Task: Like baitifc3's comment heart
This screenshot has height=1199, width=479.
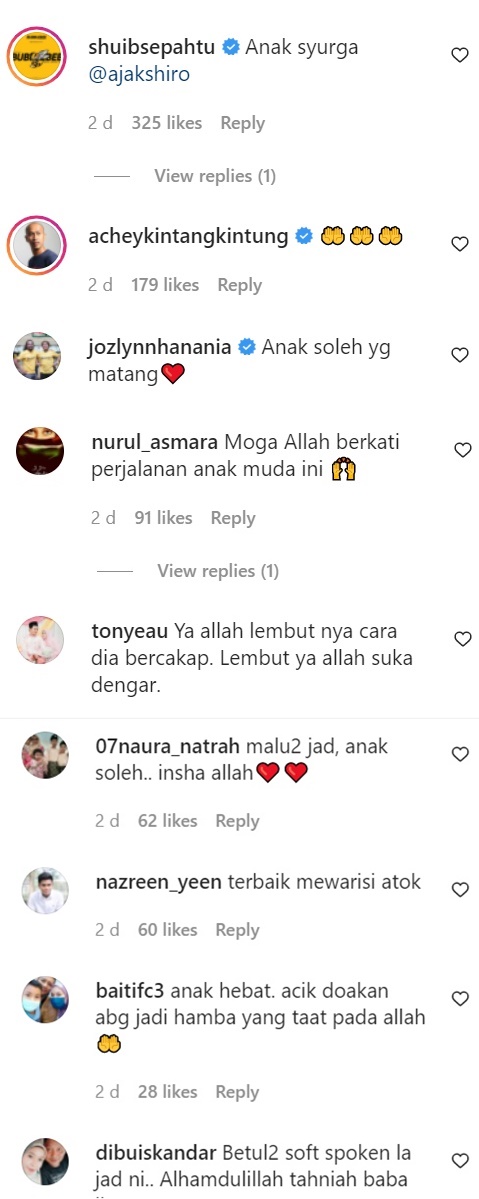Action: click(x=460, y=999)
